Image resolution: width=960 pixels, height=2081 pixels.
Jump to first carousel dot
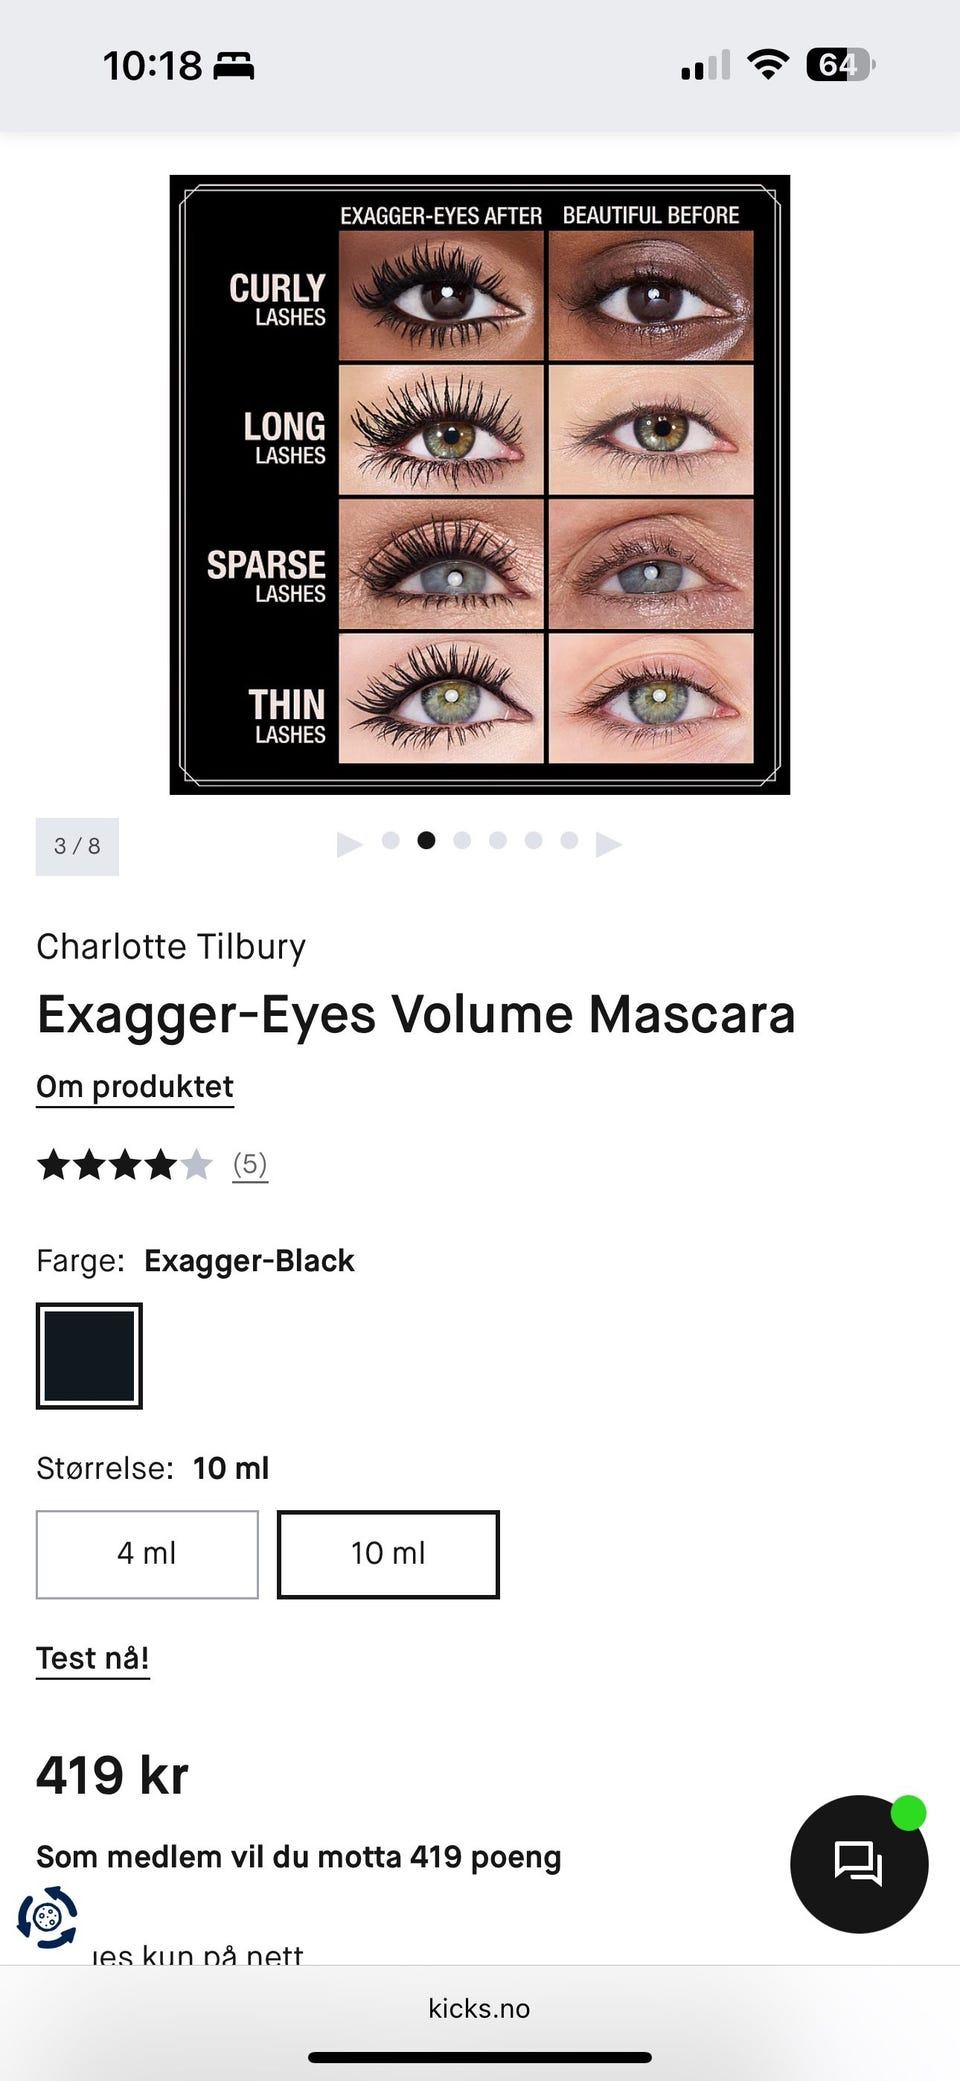point(391,840)
